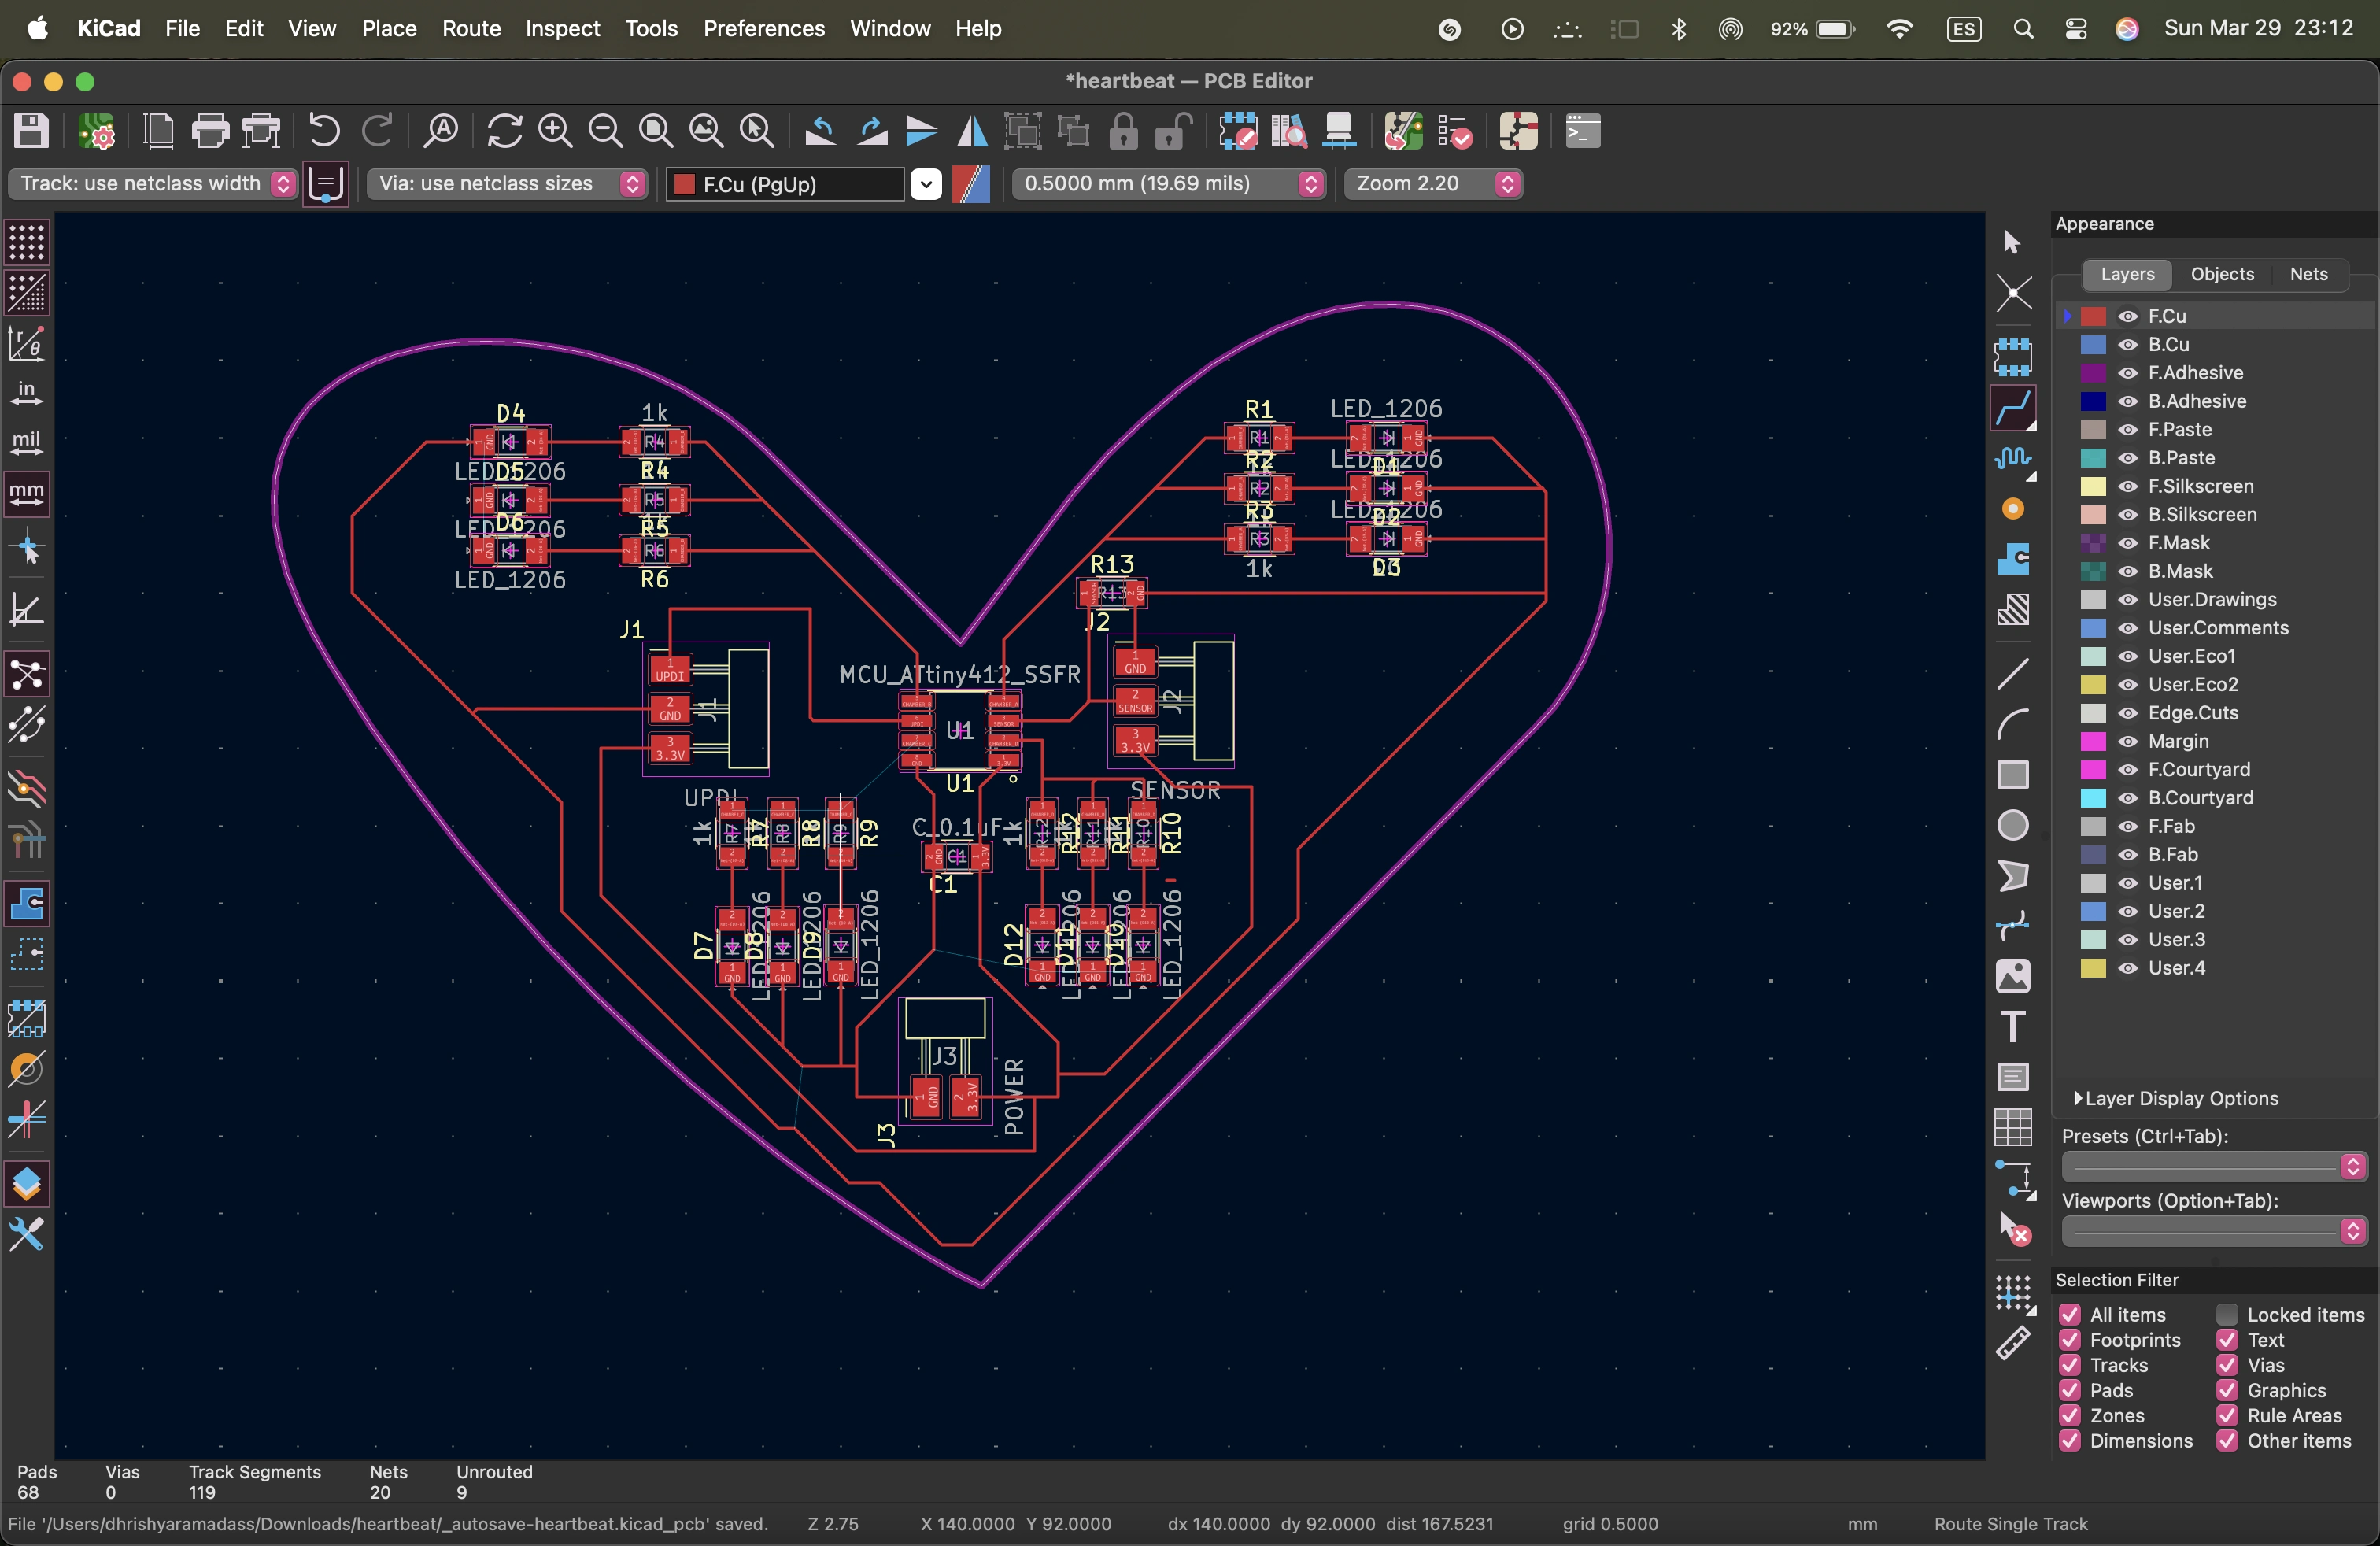Click the Save board icon

31,131
